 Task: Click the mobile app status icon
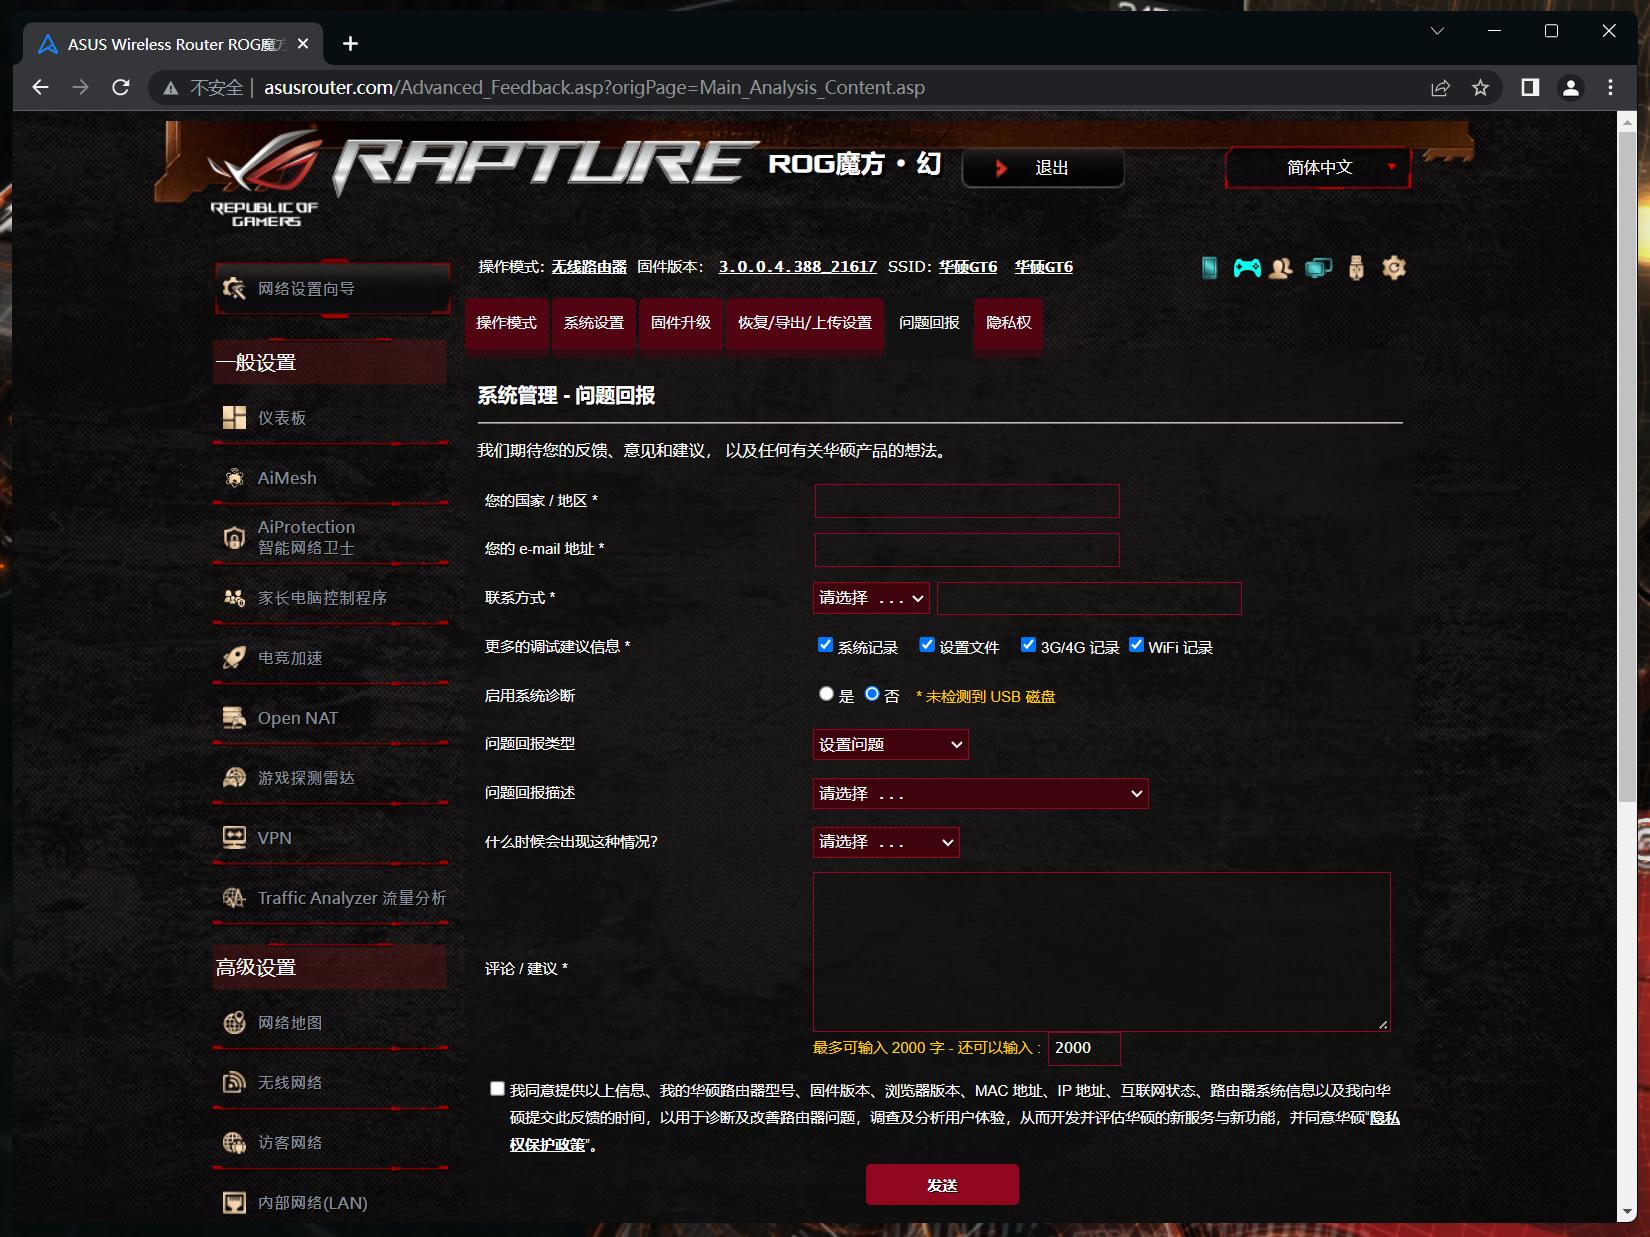coord(1210,268)
